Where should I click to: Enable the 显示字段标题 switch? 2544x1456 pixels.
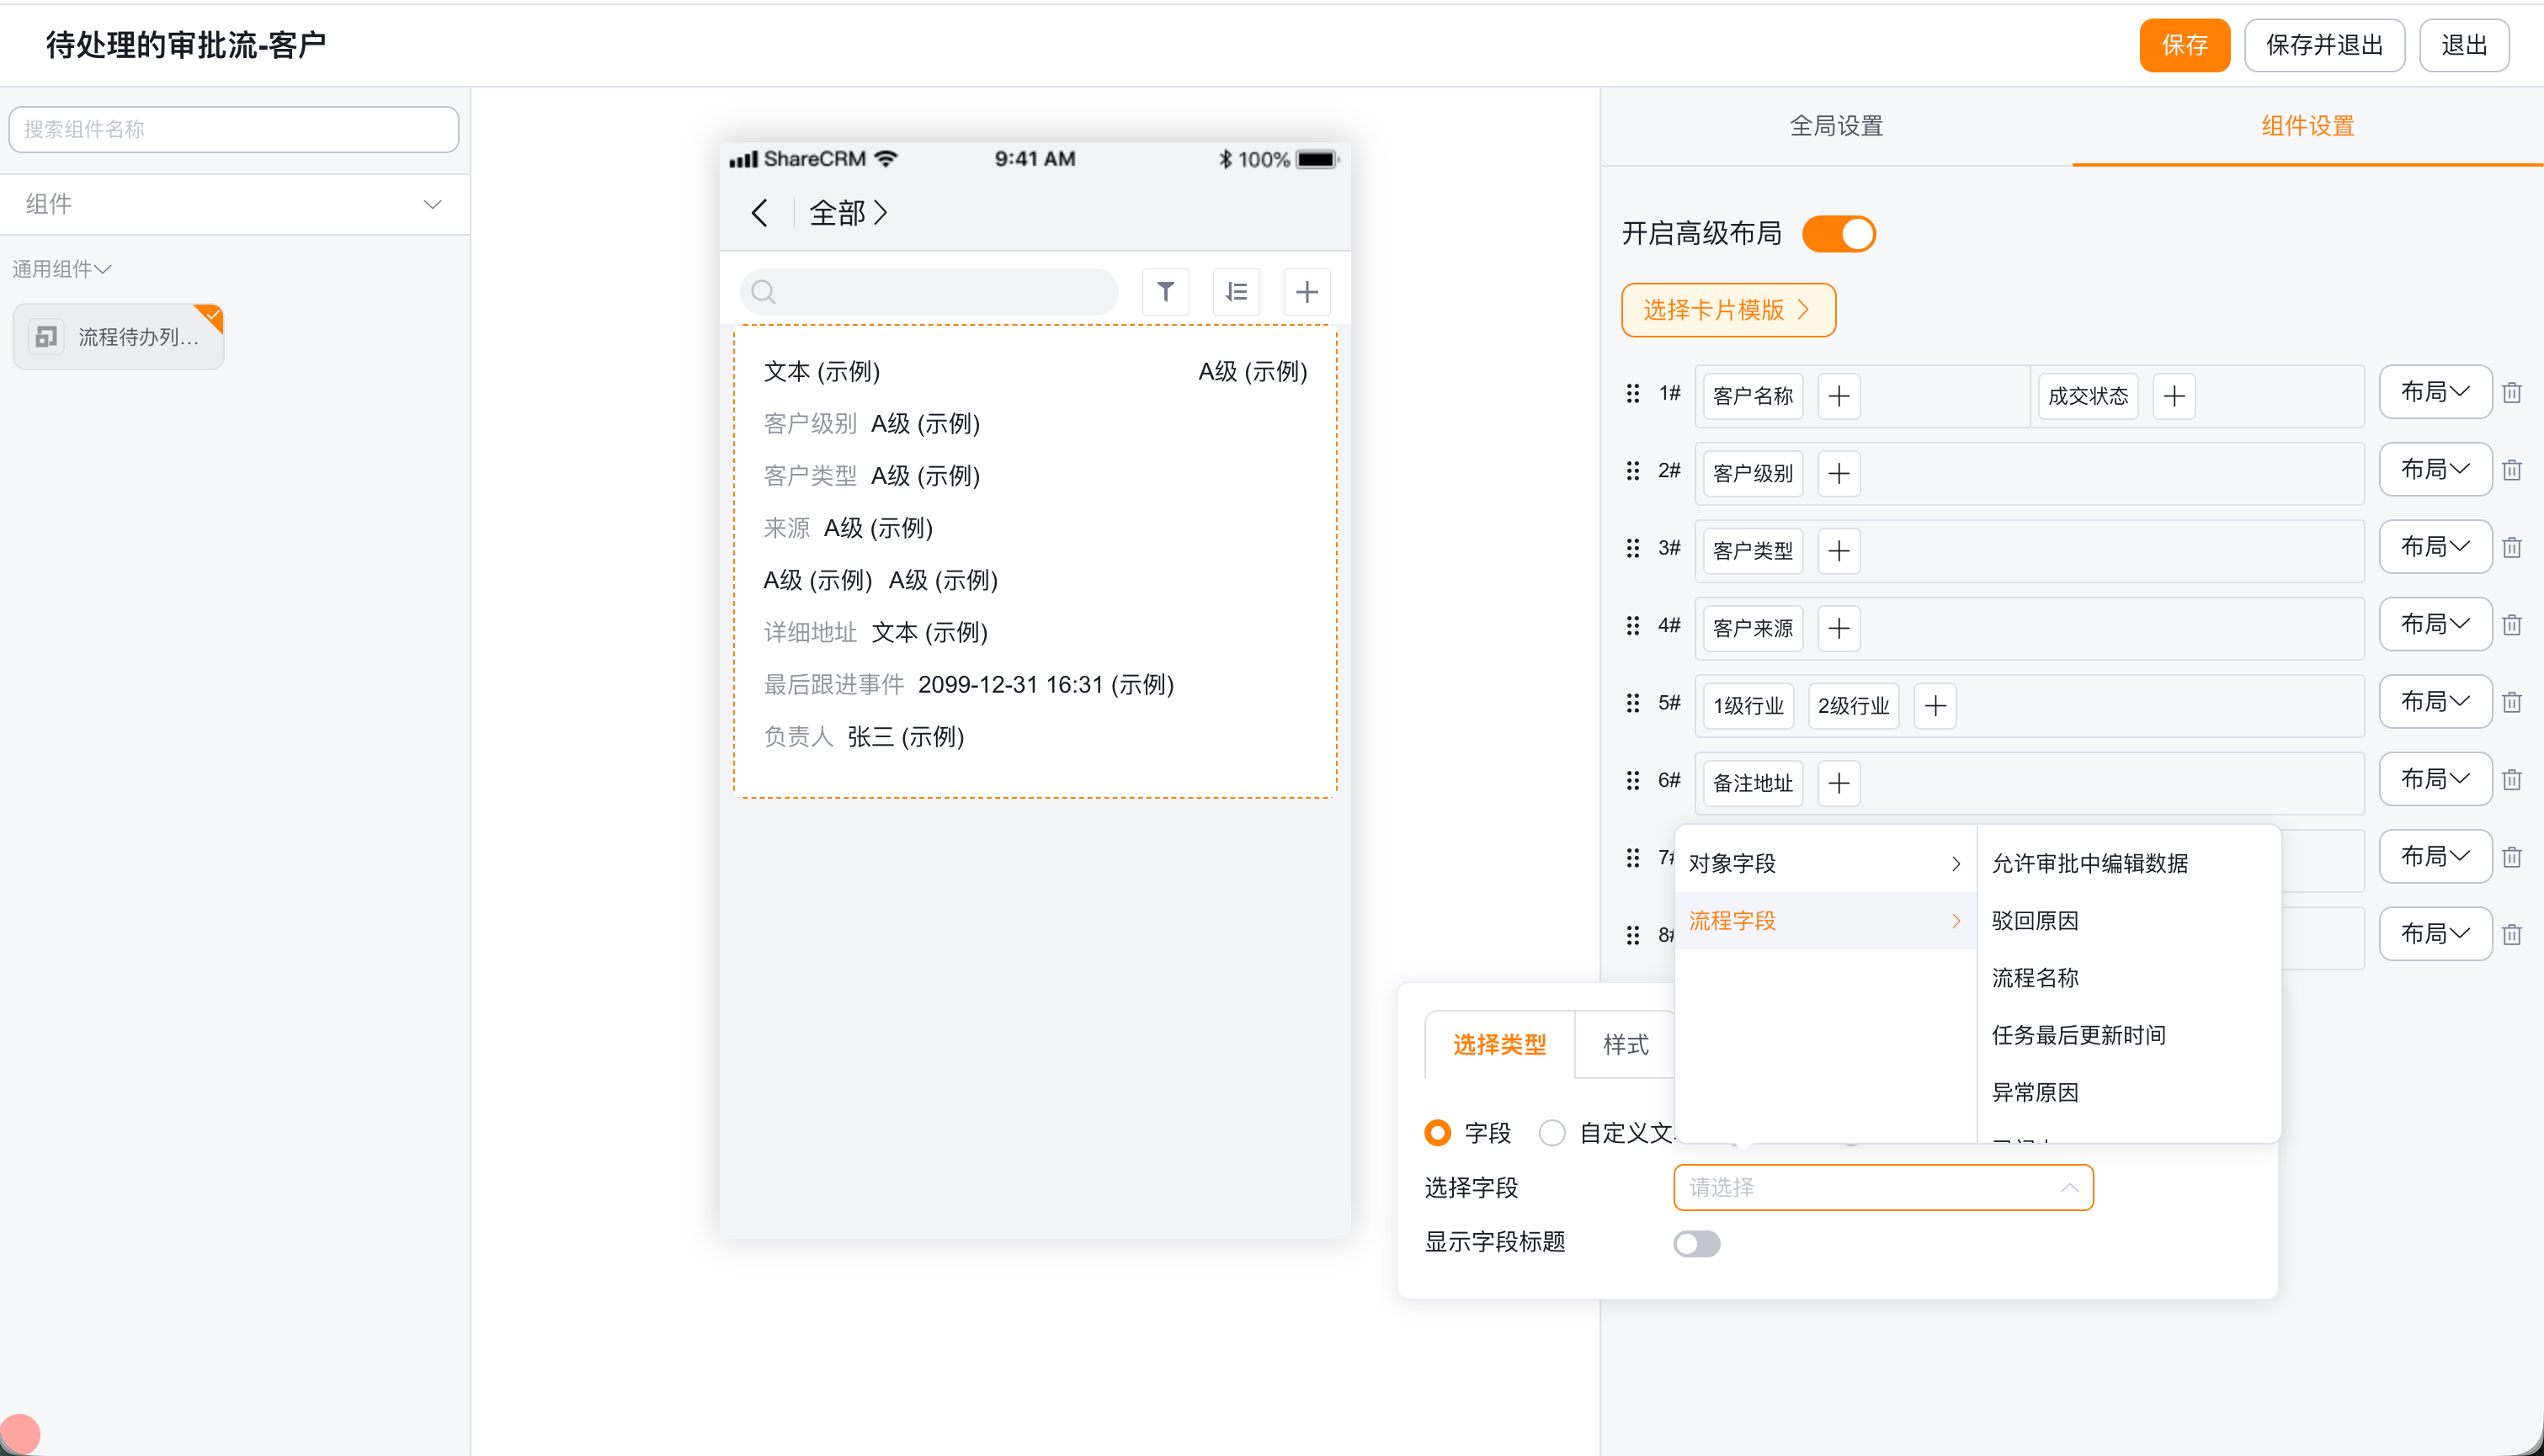click(x=1697, y=1243)
